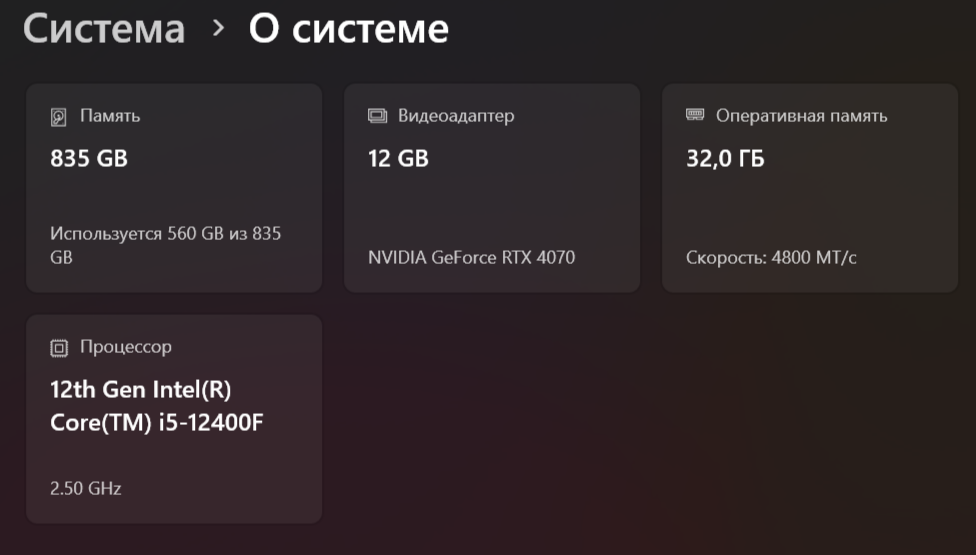Click the Intel Core i5-12400F processor name
The width and height of the screenshot is (976, 555).
(x=156, y=406)
